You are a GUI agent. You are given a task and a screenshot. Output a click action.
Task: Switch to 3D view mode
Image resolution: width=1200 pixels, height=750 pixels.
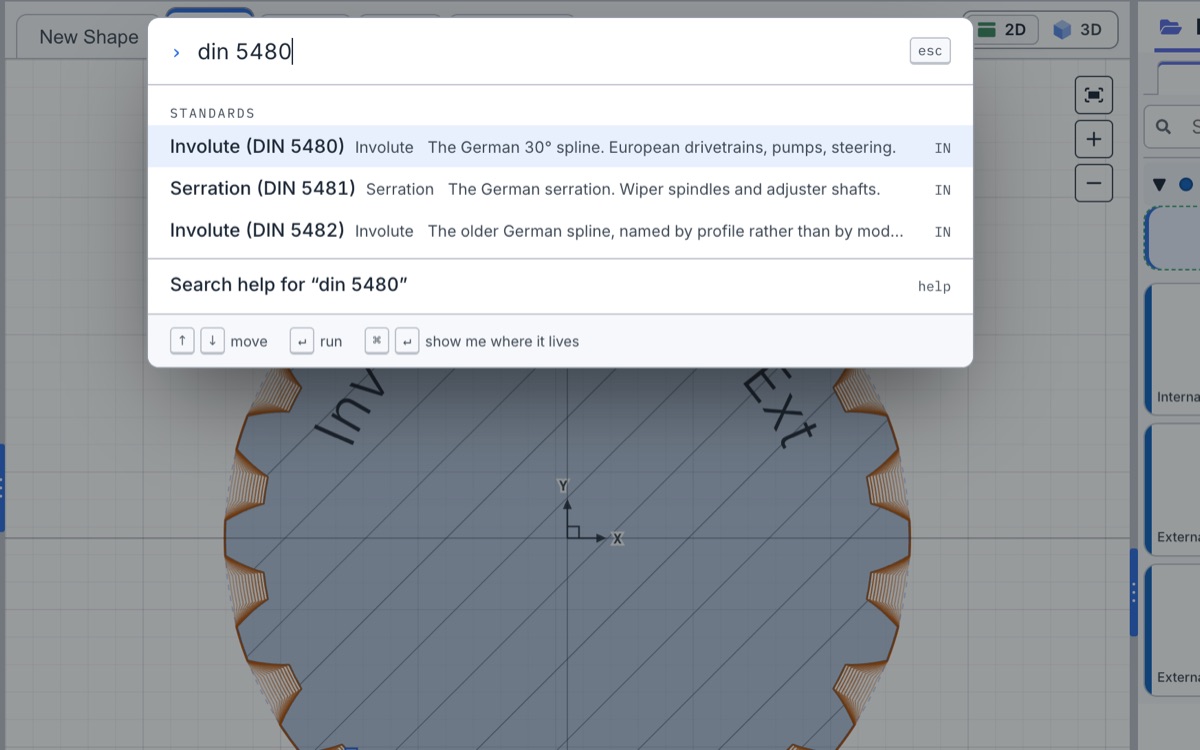click(1078, 30)
